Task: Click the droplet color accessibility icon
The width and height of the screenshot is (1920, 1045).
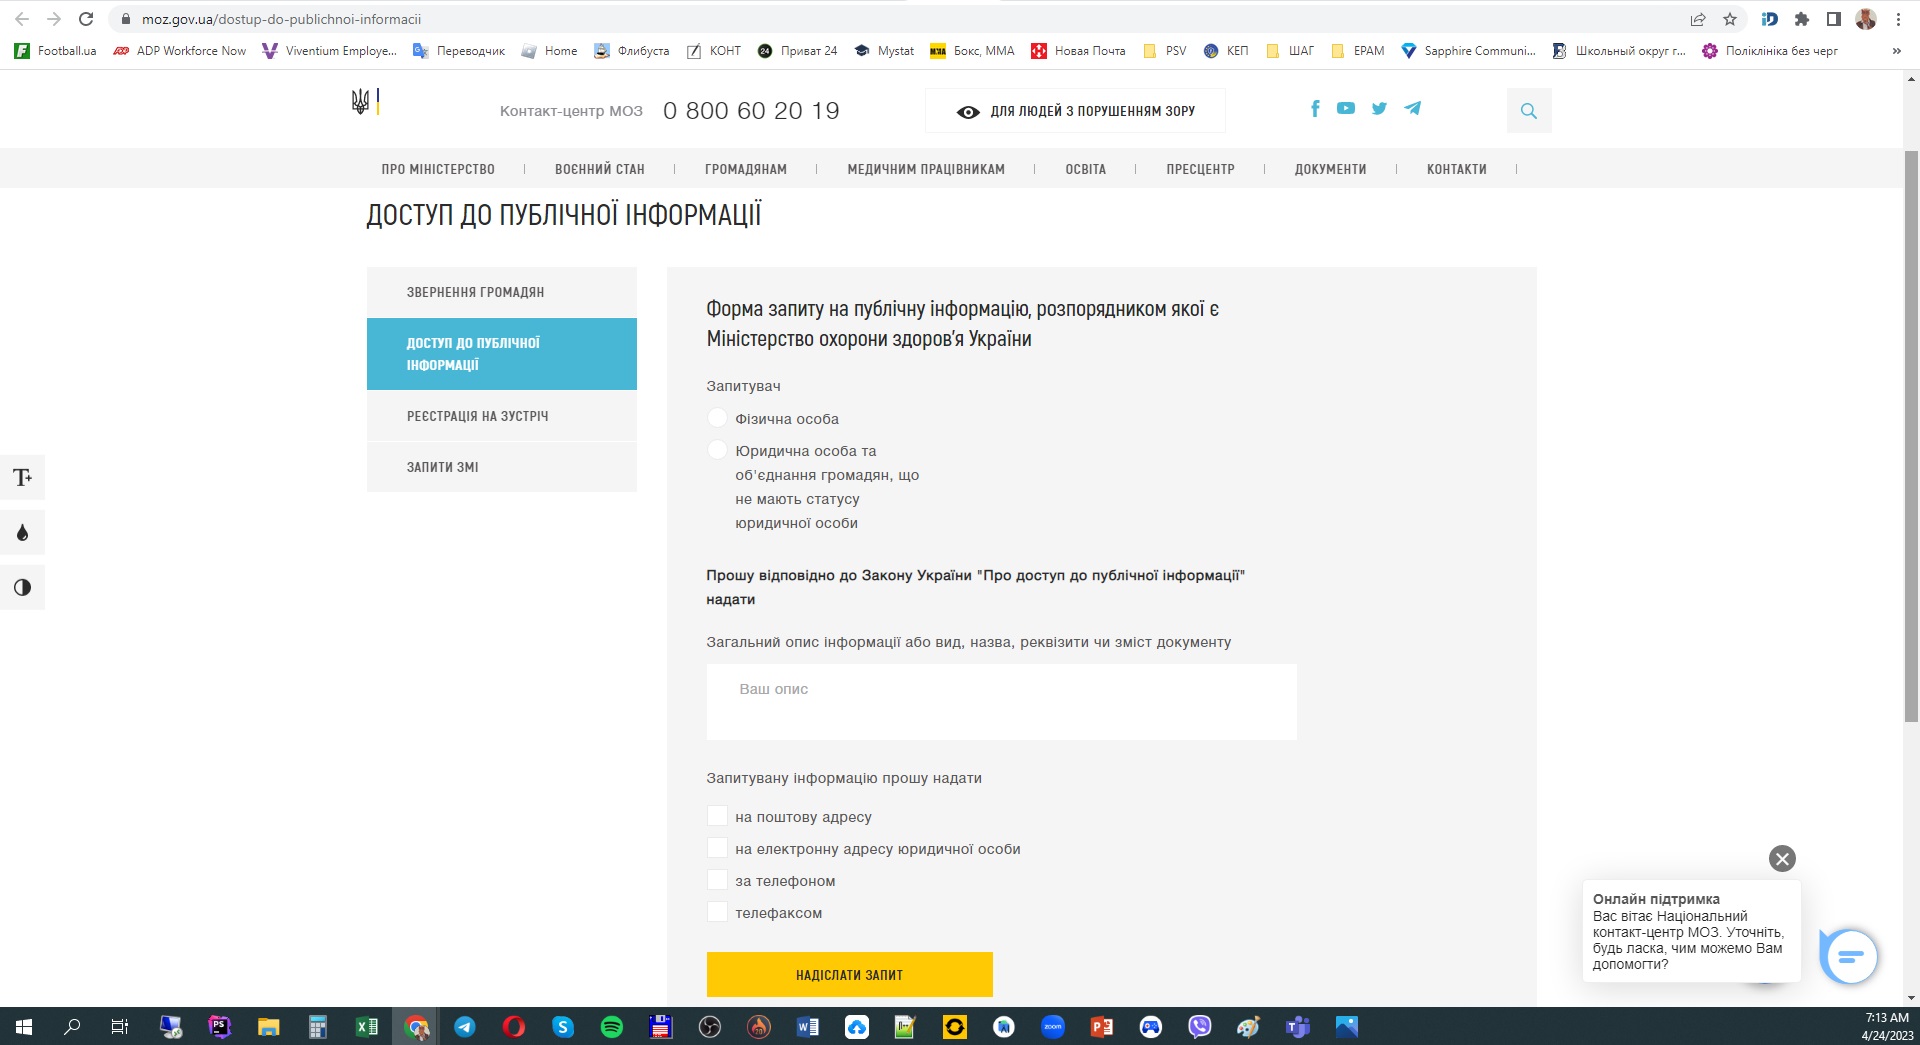Action: click(22, 533)
